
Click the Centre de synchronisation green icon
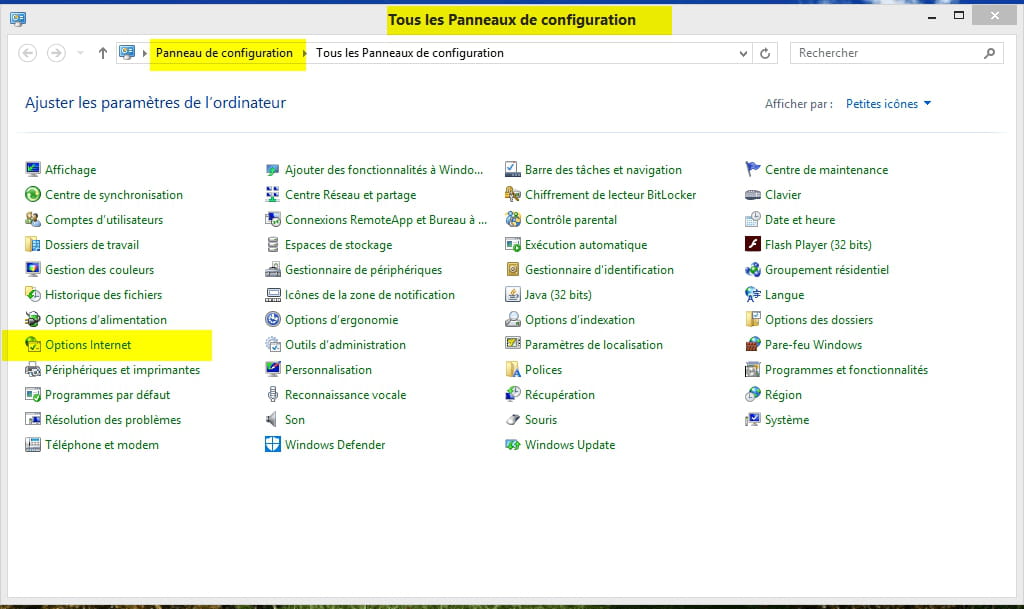pyautogui.click(x=33, y=195)
